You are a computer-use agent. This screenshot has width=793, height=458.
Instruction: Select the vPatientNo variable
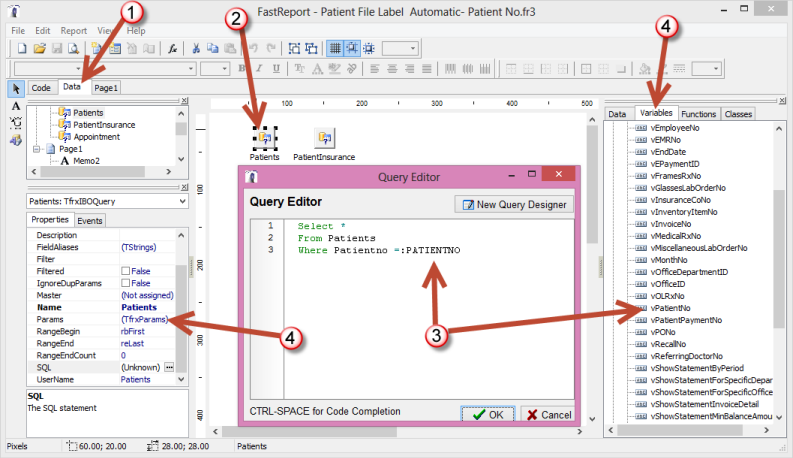[670, 308]
